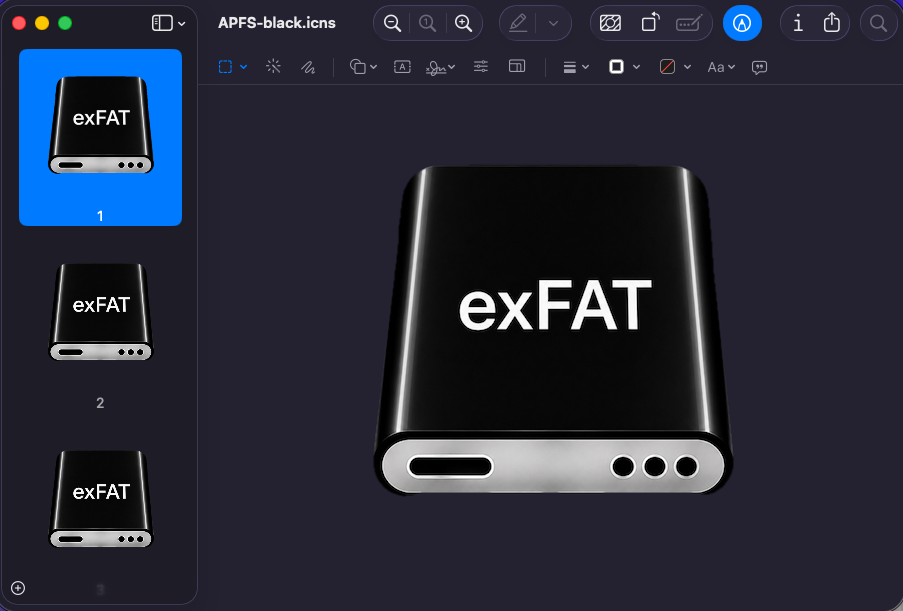Click the Signature tool icon
Viewport: 903px width, 611px height.
436,68
